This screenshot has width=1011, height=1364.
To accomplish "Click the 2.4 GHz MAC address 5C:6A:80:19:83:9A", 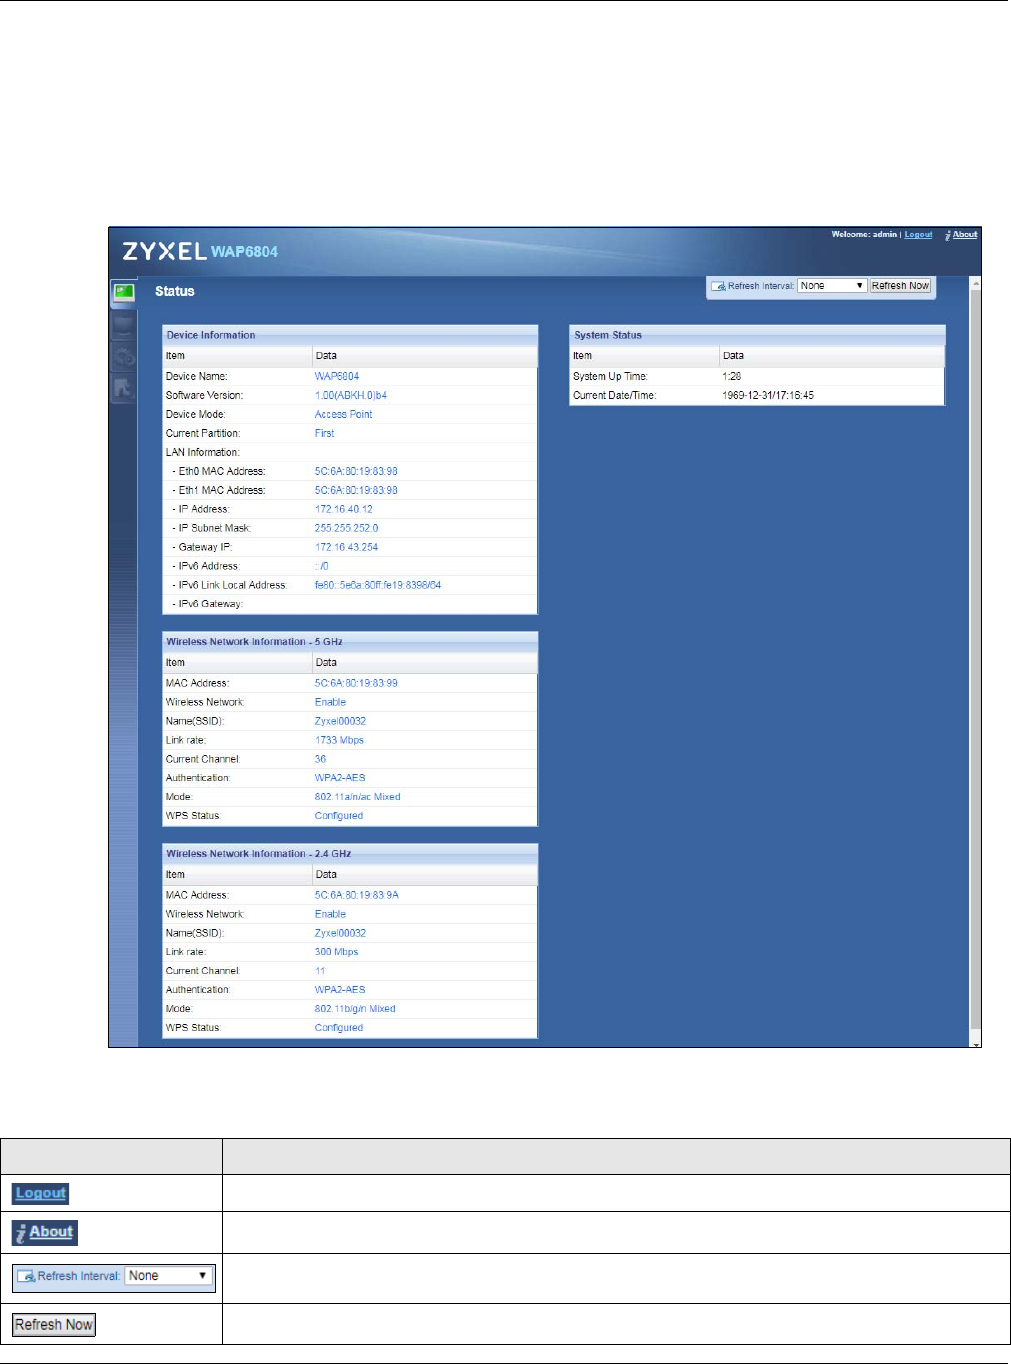I will click(x=357, y=896).
